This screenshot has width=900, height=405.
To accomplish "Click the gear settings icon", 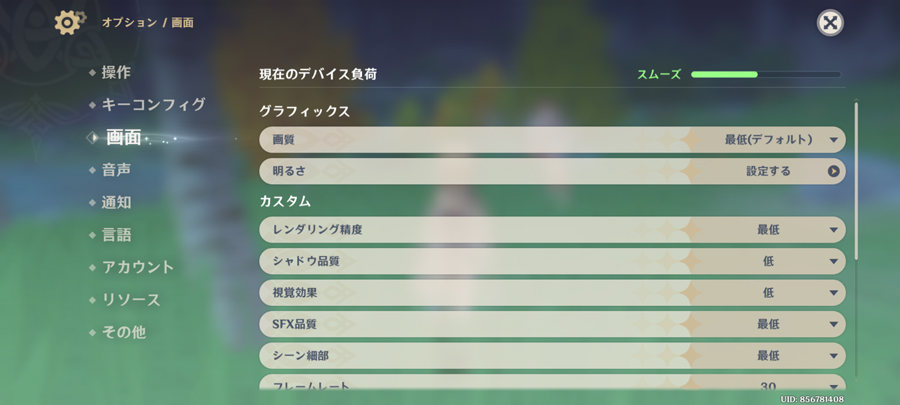I will pyautogui.click(x=69, y=22).
